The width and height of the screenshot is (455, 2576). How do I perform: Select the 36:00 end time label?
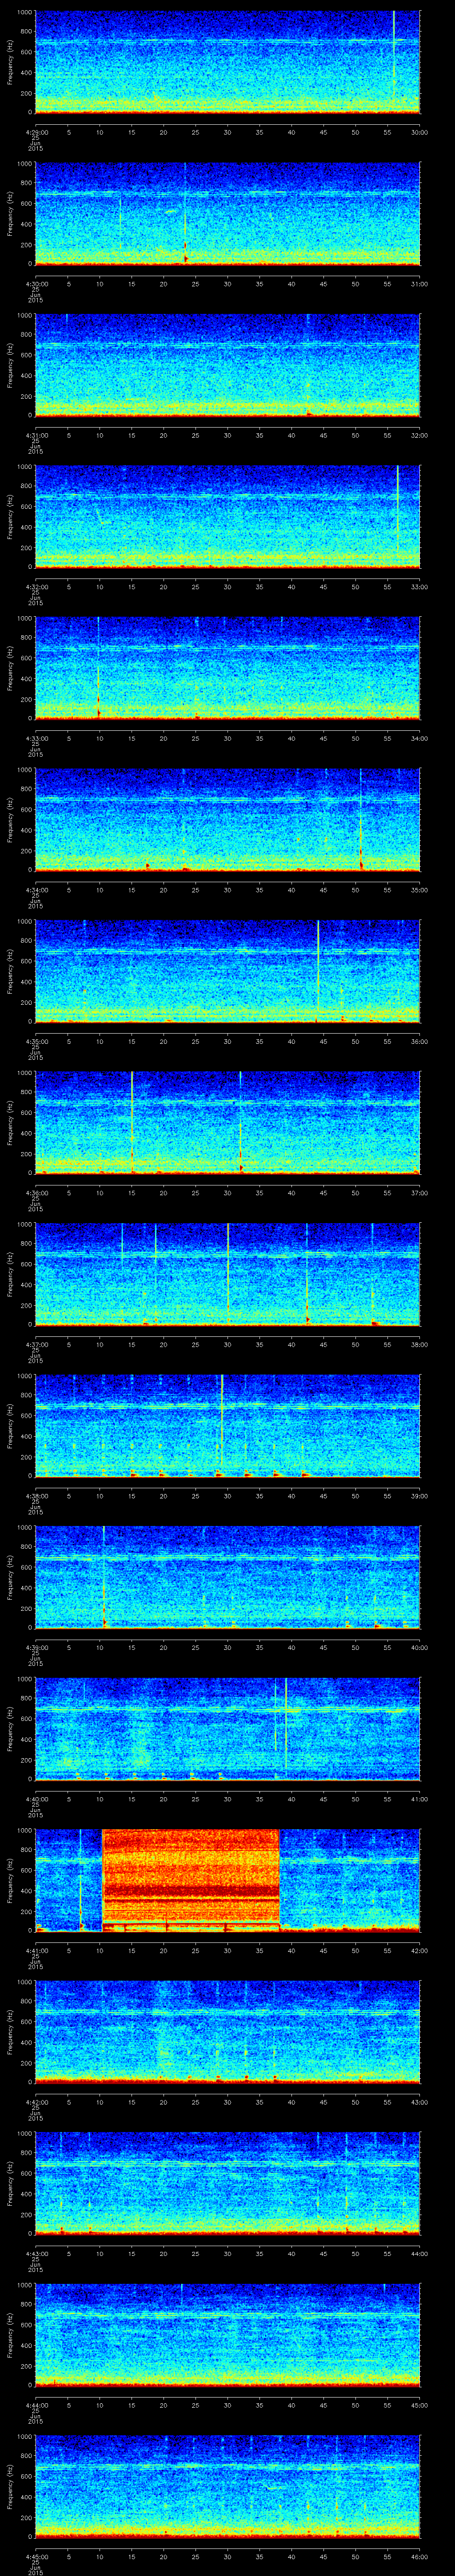pyautogui.click(x=419, y=1041)
